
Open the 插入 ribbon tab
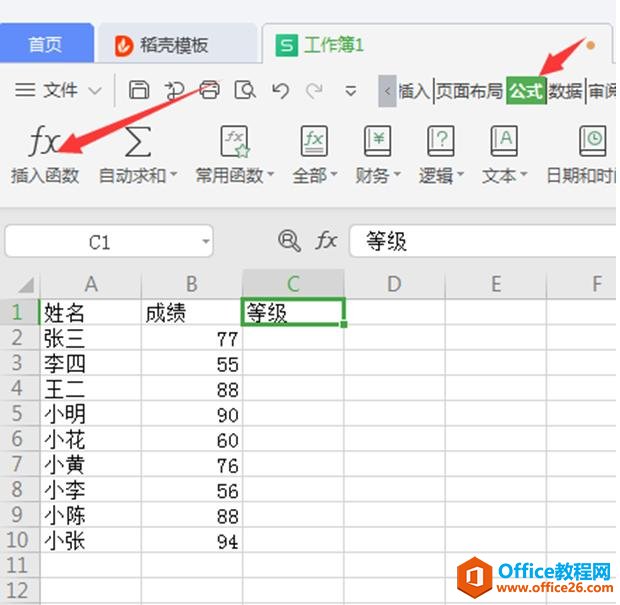click(414, 91)
